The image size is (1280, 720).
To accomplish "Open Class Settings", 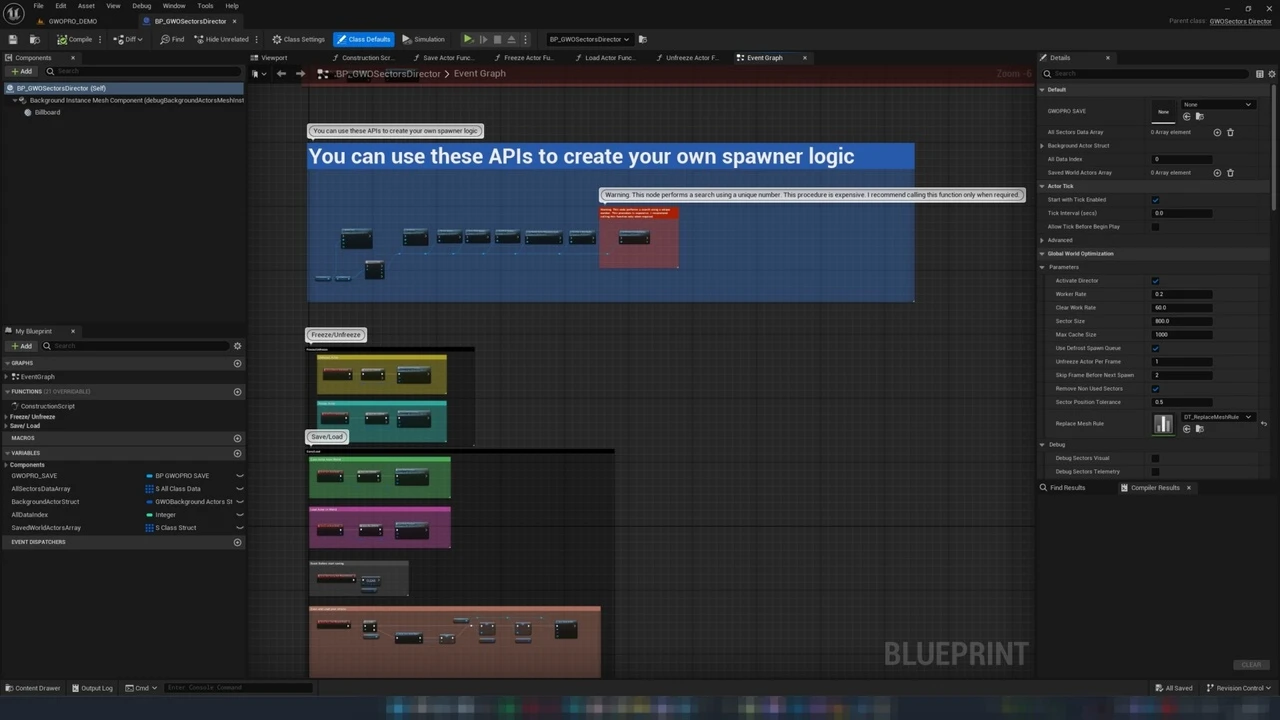I will (298, 39).
